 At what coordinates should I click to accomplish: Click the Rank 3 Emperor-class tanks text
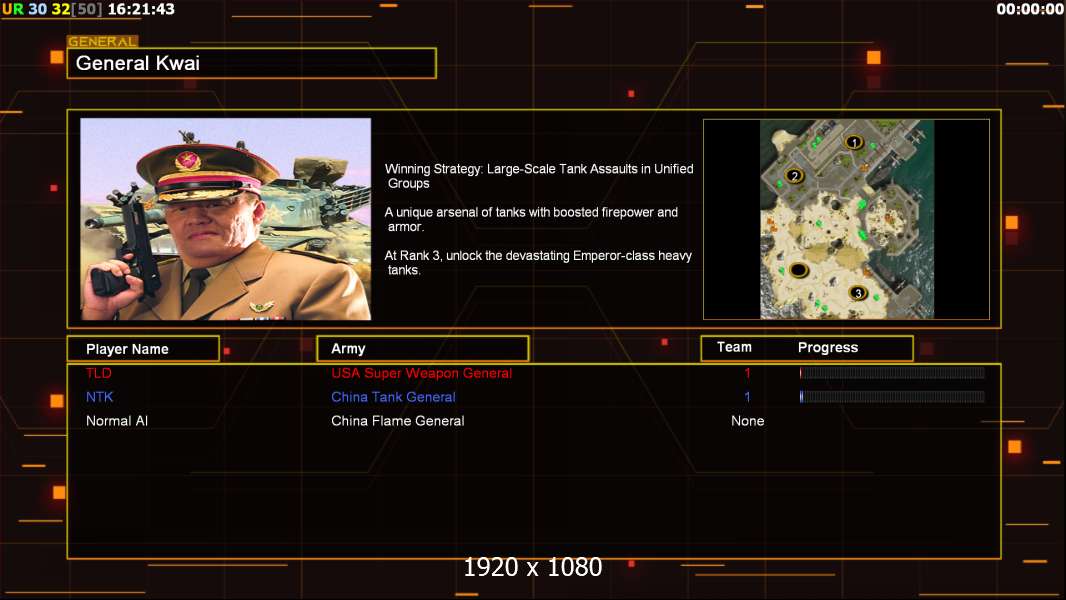(x=538, y=262)
